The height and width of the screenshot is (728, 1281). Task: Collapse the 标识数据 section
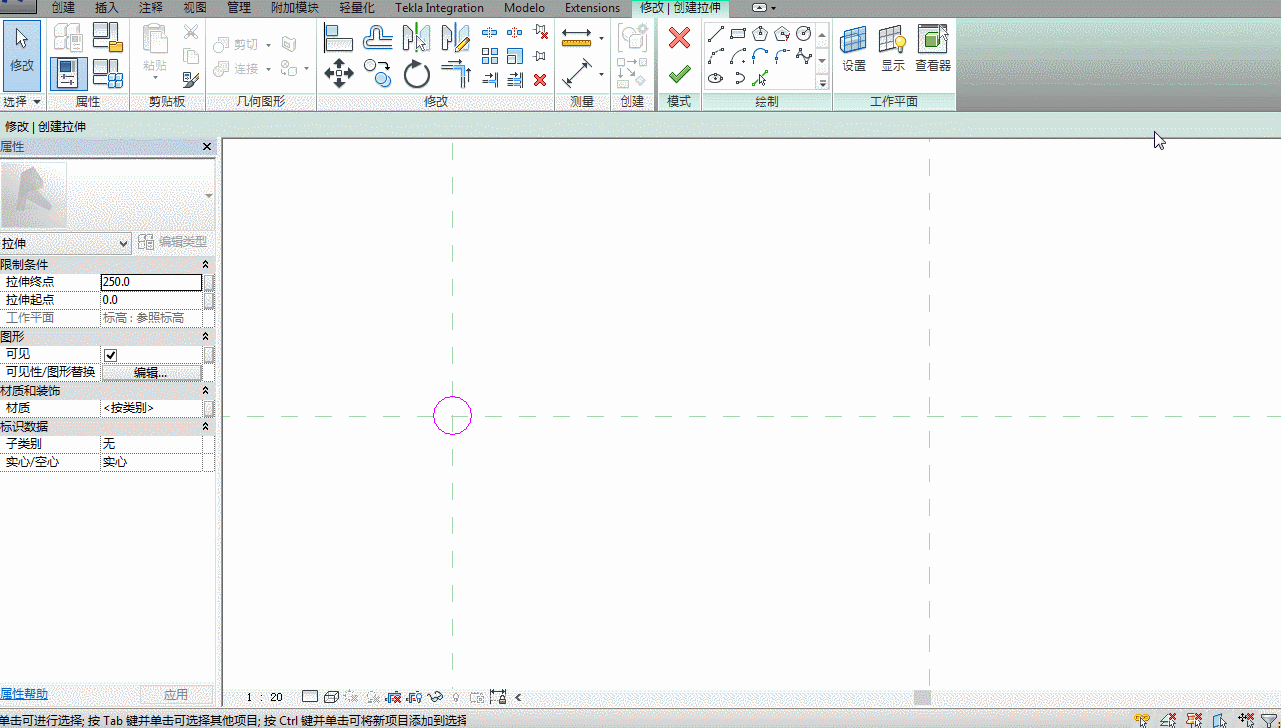click(205, 426)
